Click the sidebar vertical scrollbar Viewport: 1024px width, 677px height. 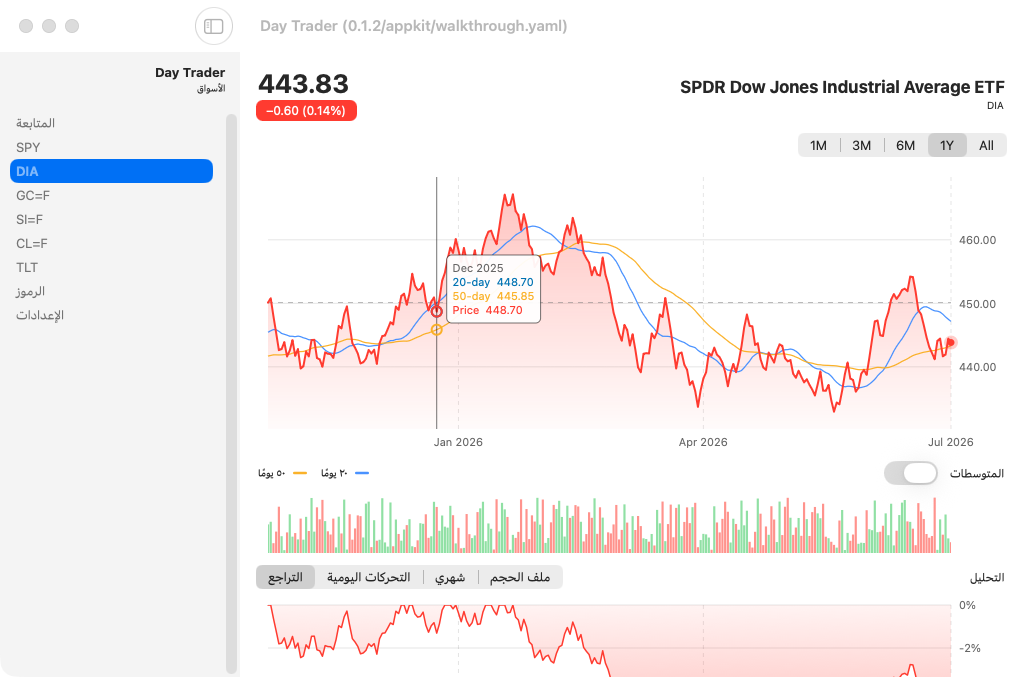coord(231,394)
